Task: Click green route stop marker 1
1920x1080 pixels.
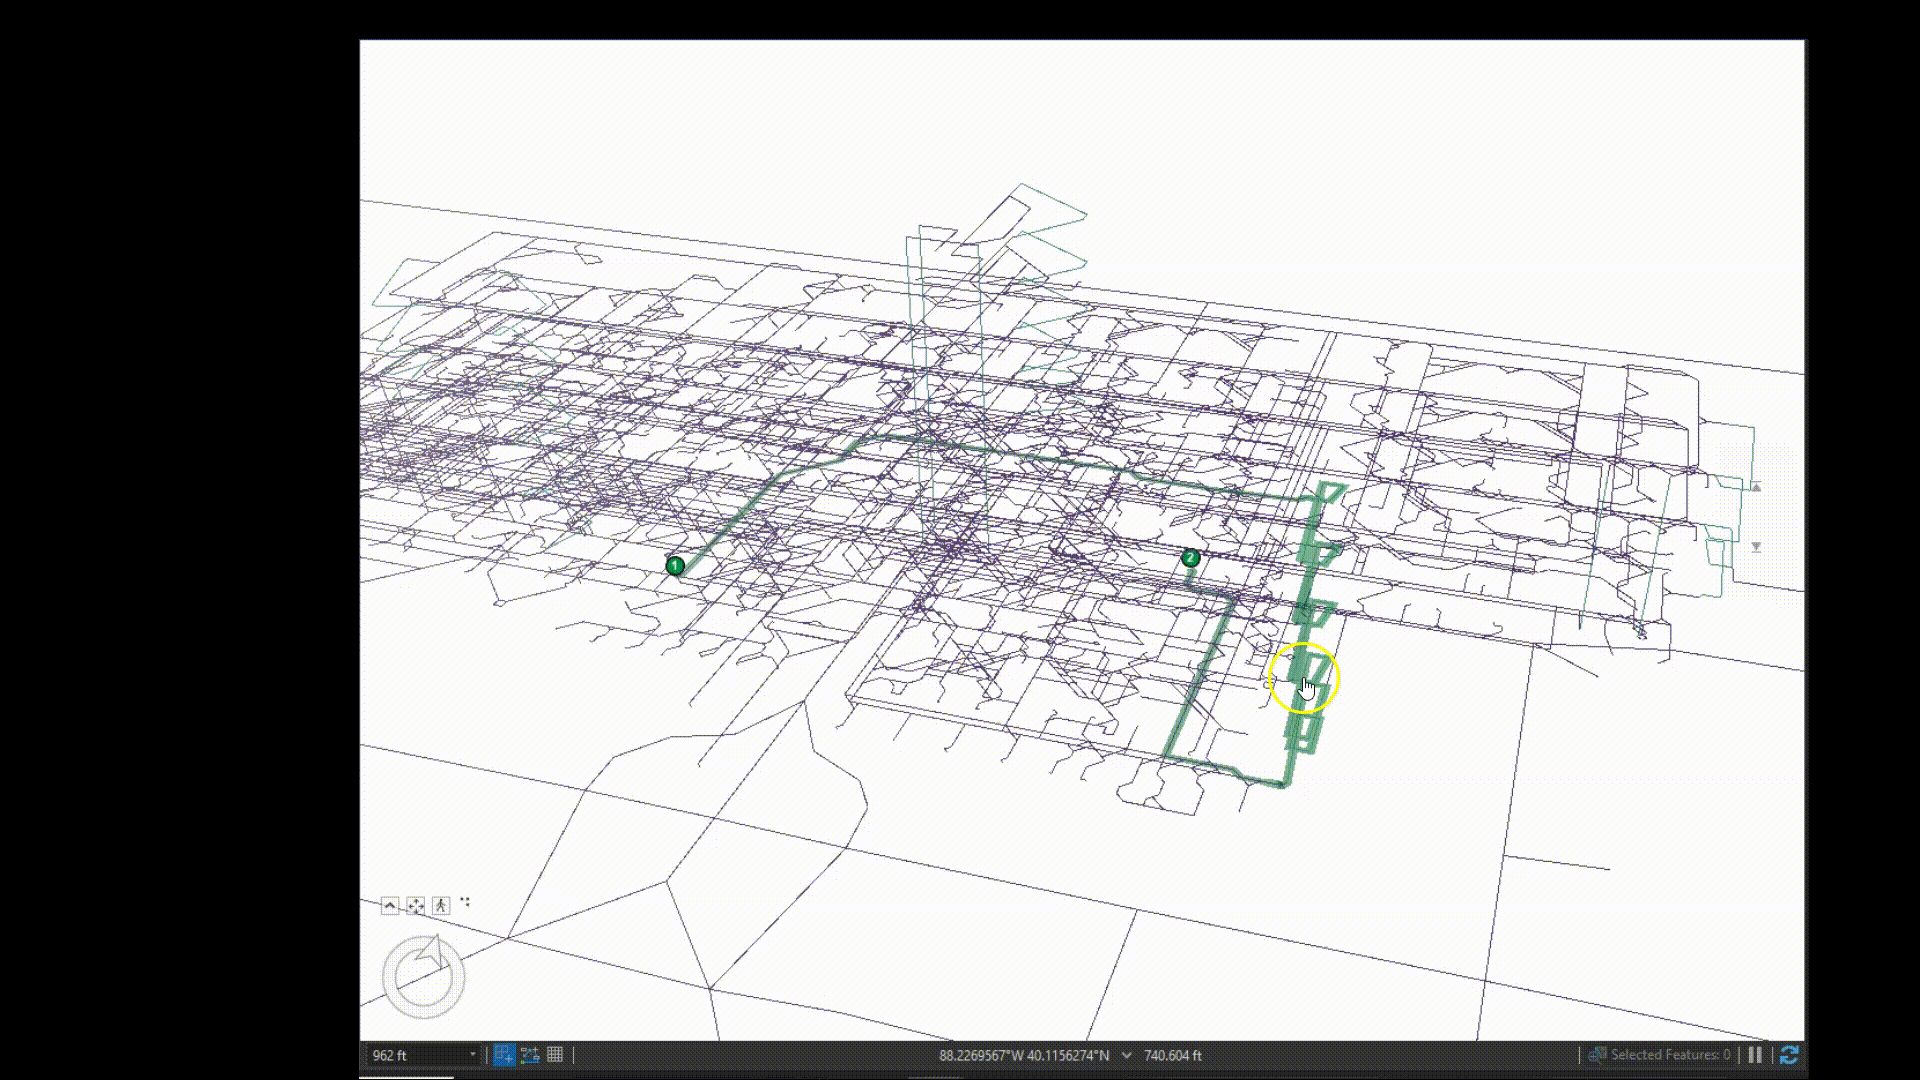Action: pyautogui.click(x=675, y=566)
